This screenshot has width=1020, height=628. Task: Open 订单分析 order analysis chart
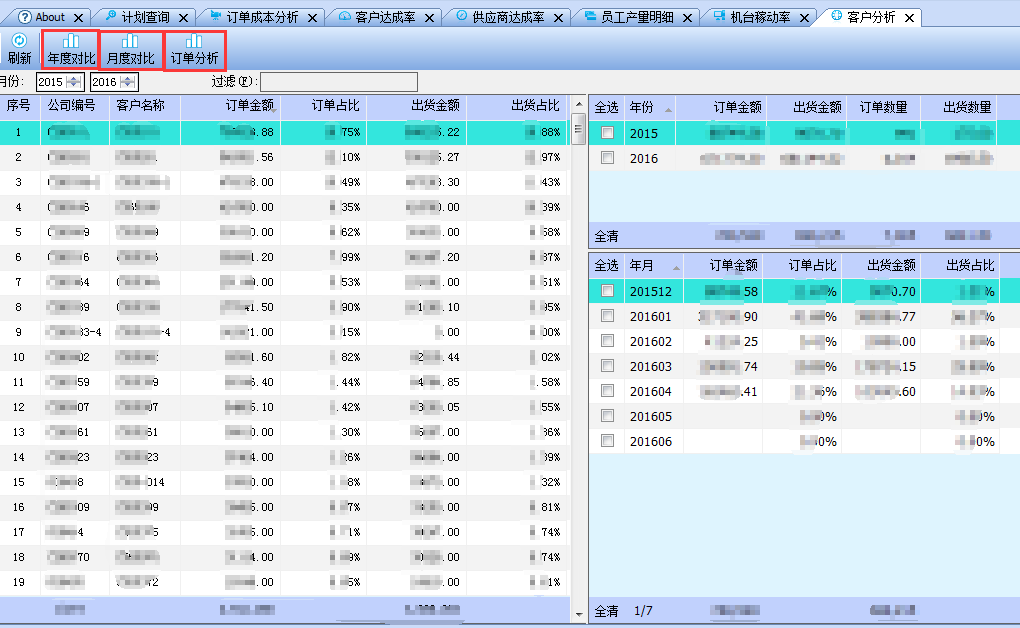pyautogui.click(x=194, y=49)
